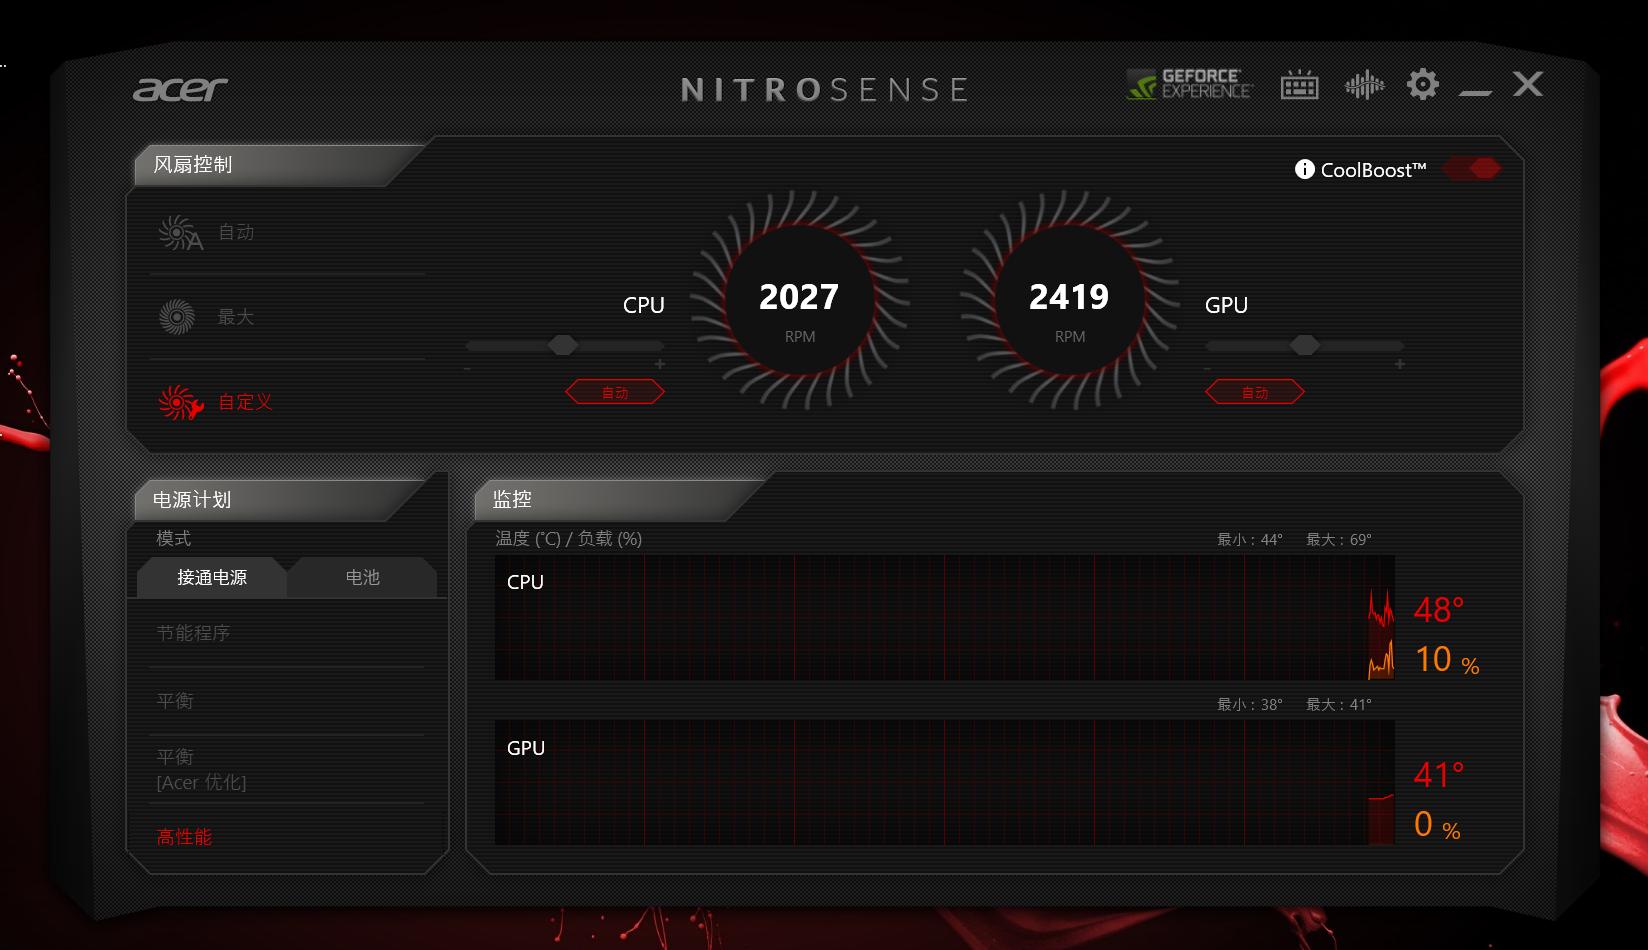Screen dimensions: 1648x950
Task: Click the CPU 最大: 69° value
Action: 1339,539
